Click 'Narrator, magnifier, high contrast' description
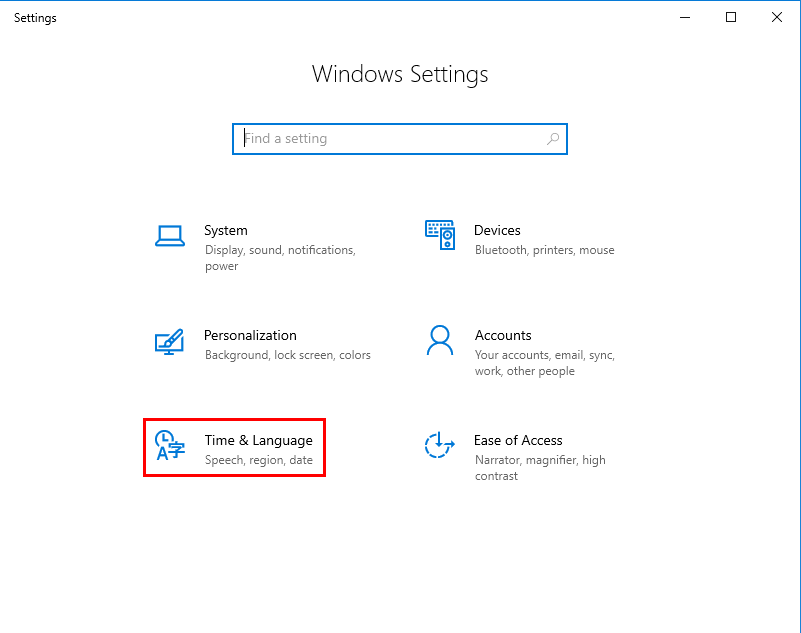This screenshot has width=801, height=633. pyautogui.click(x=540, y=468)
